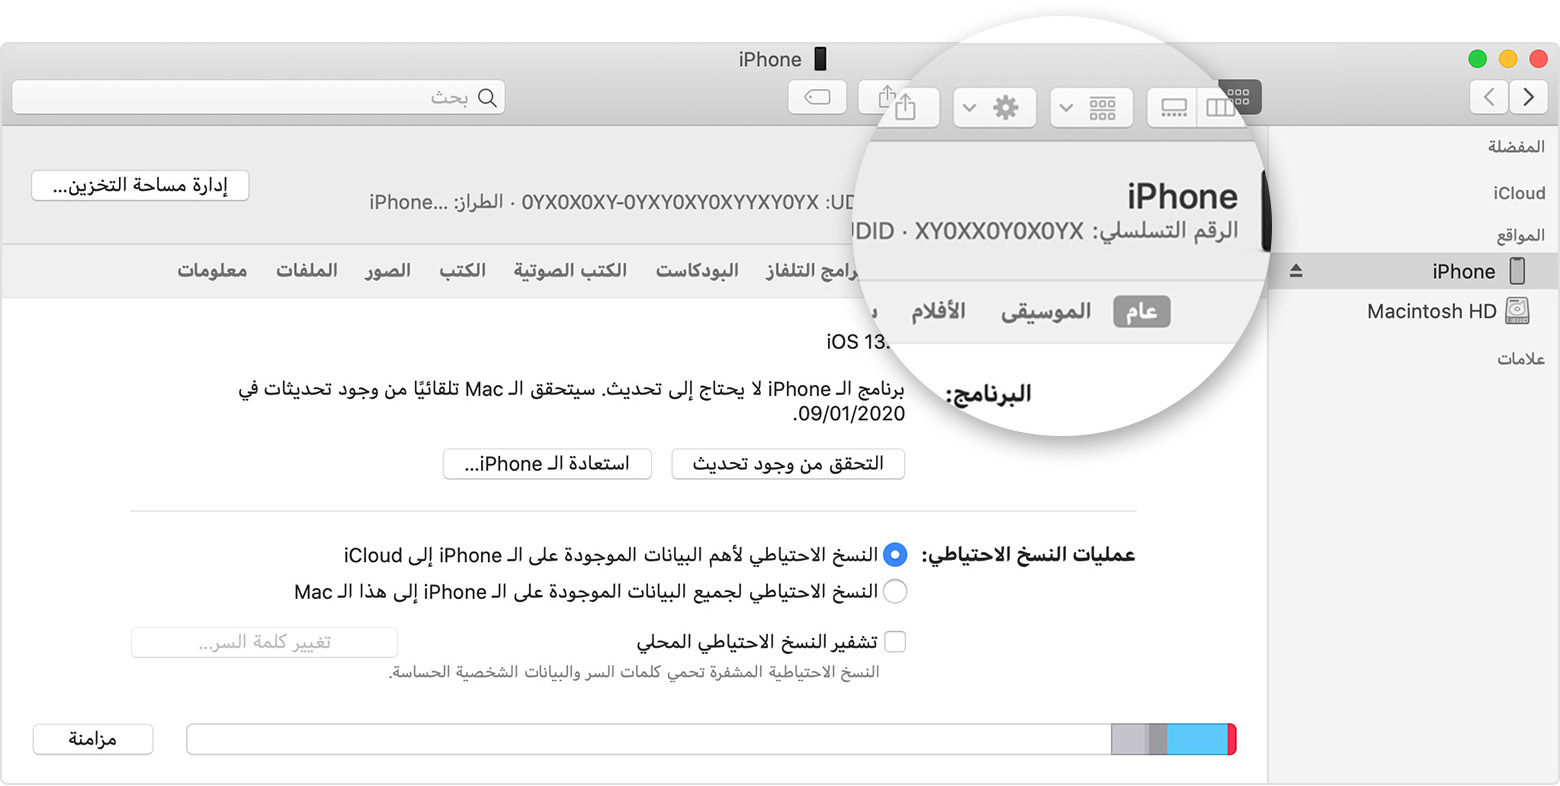Image resolution: width=1560 pixels, height=786 pixels.
Task: Click التحقق من وجود تحديث button
Action: 788,464
